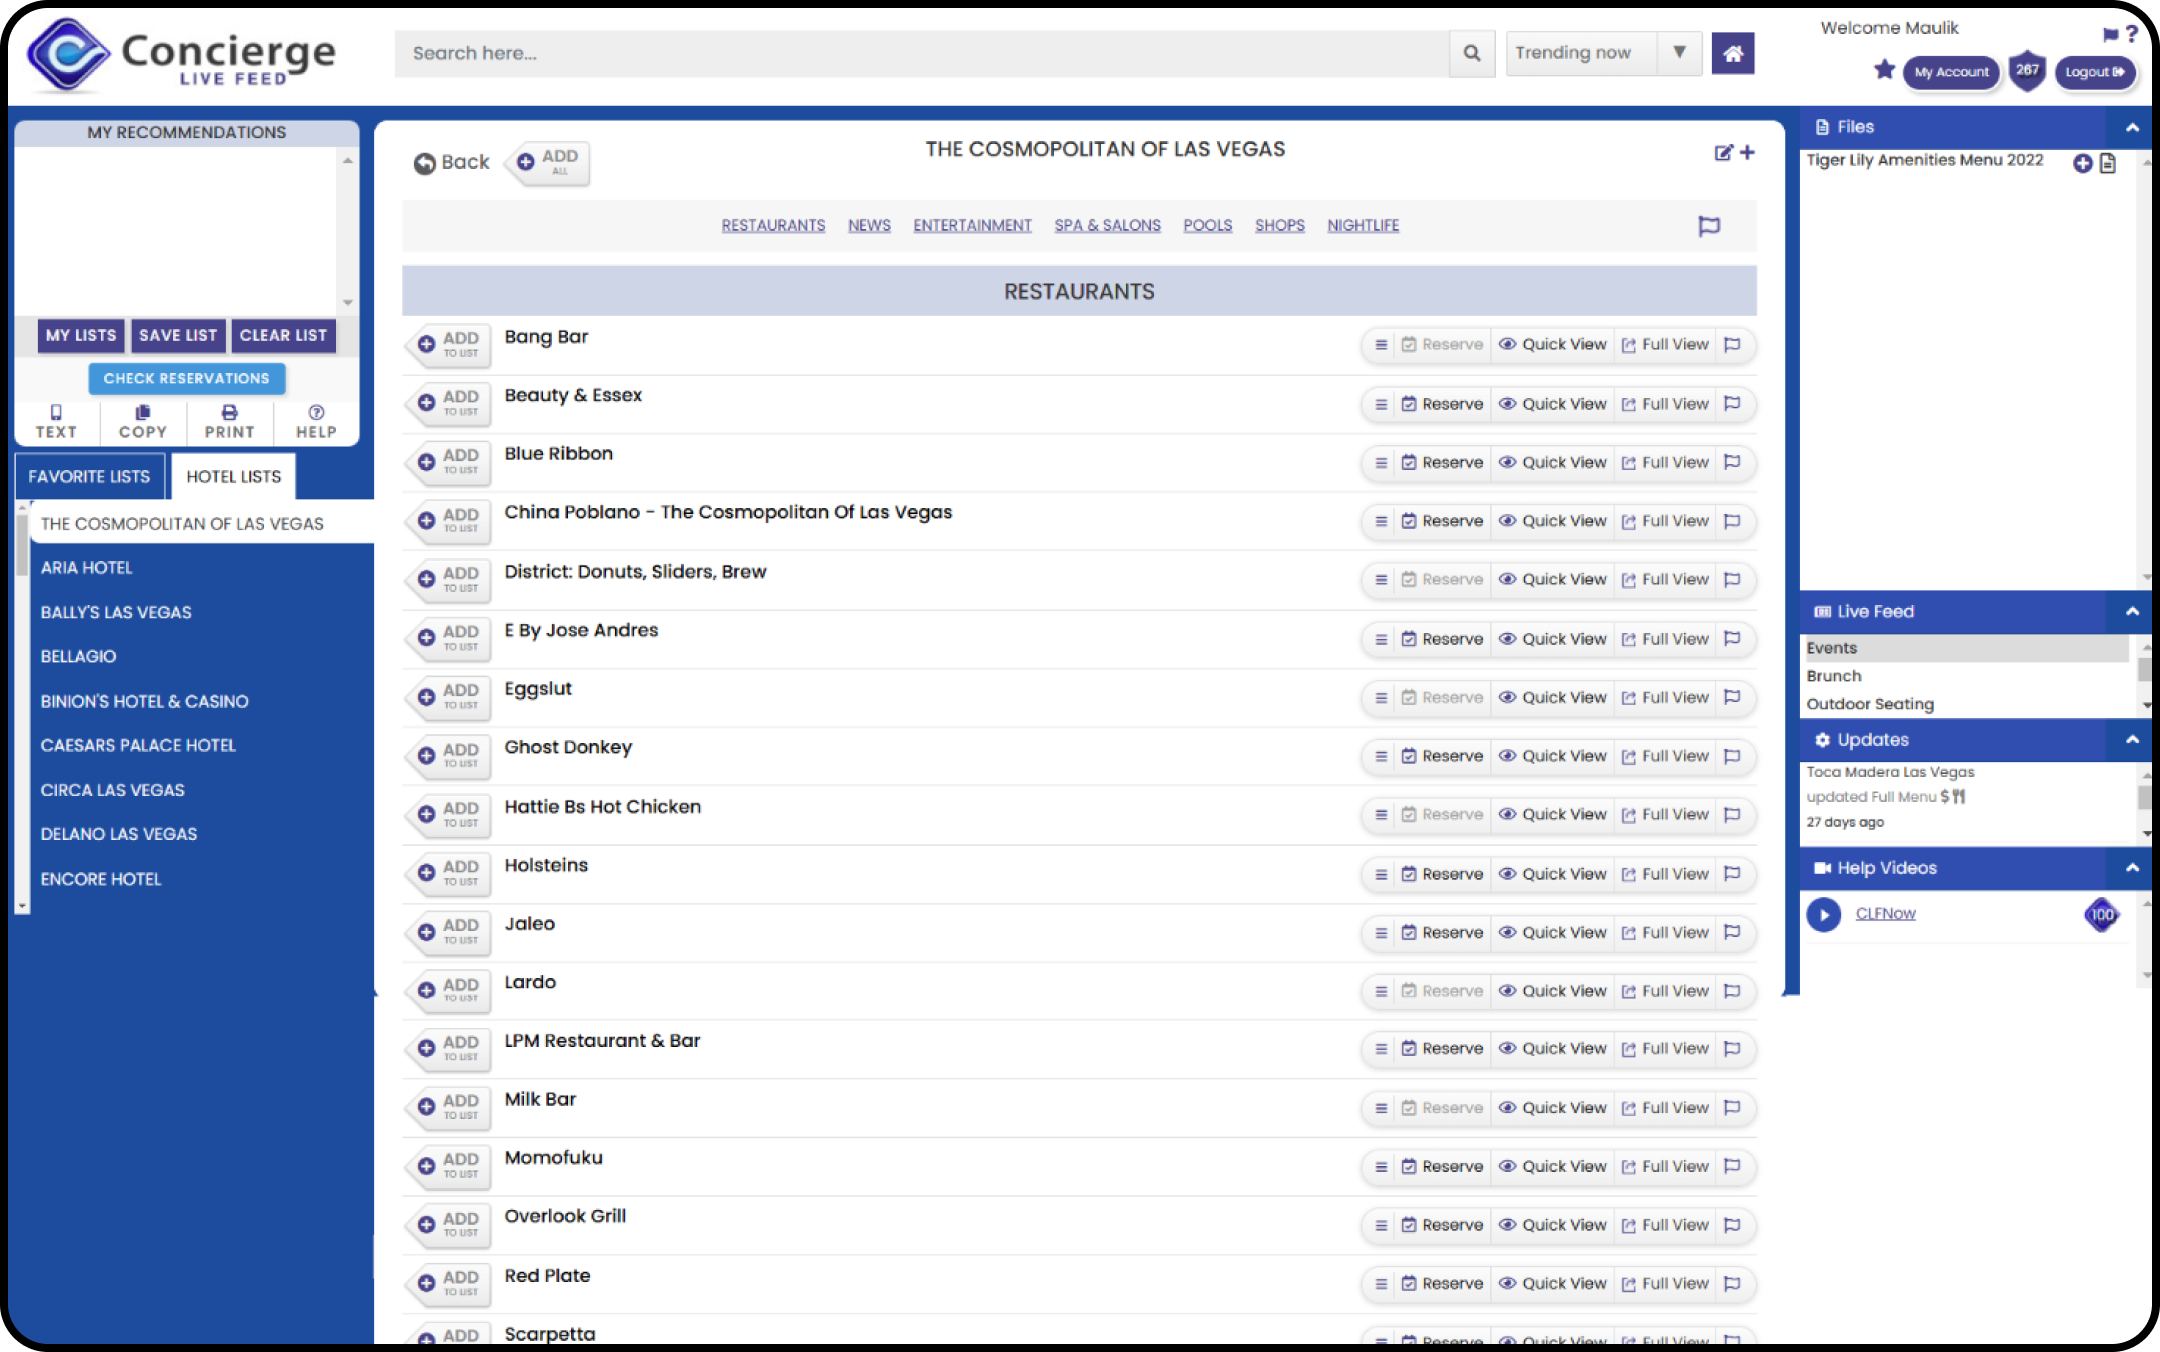Quick View China Poblano
Image resolution: width=2160 pixels, height=1352 pixels.
click(x=1552, y=521)
